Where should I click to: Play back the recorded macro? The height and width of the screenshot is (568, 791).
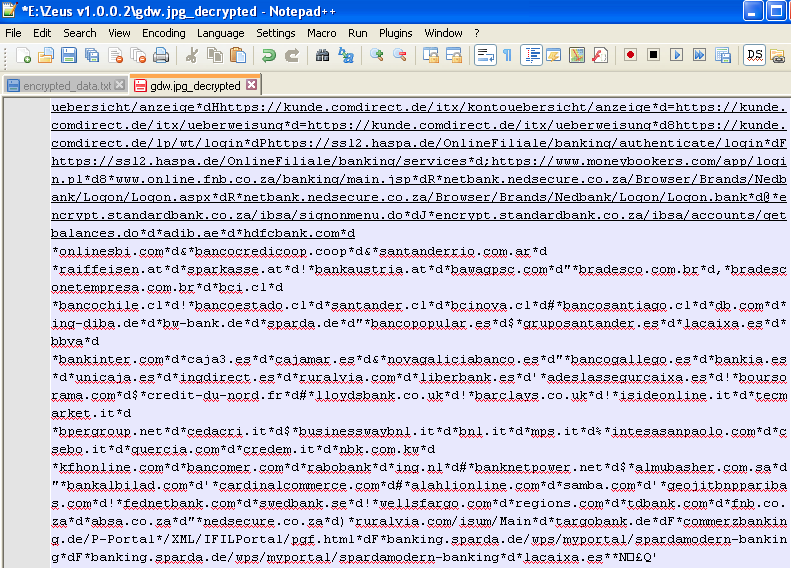point(676,54)
